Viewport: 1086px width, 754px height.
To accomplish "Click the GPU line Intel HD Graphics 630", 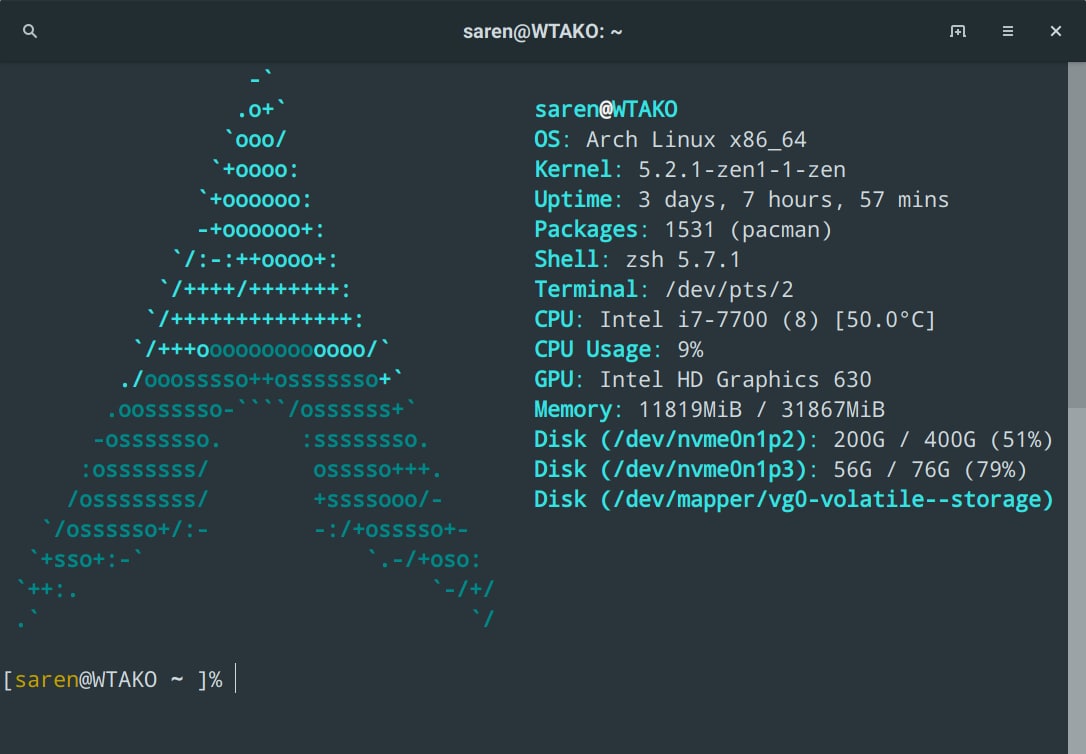I will (x=703, y=379).
